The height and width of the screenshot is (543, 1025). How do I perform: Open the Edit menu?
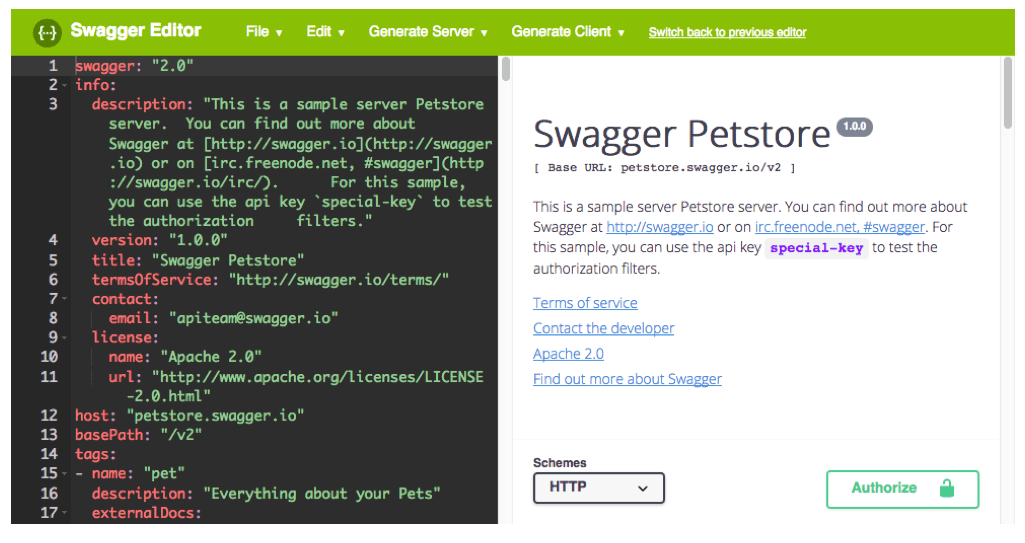(325, 32)
